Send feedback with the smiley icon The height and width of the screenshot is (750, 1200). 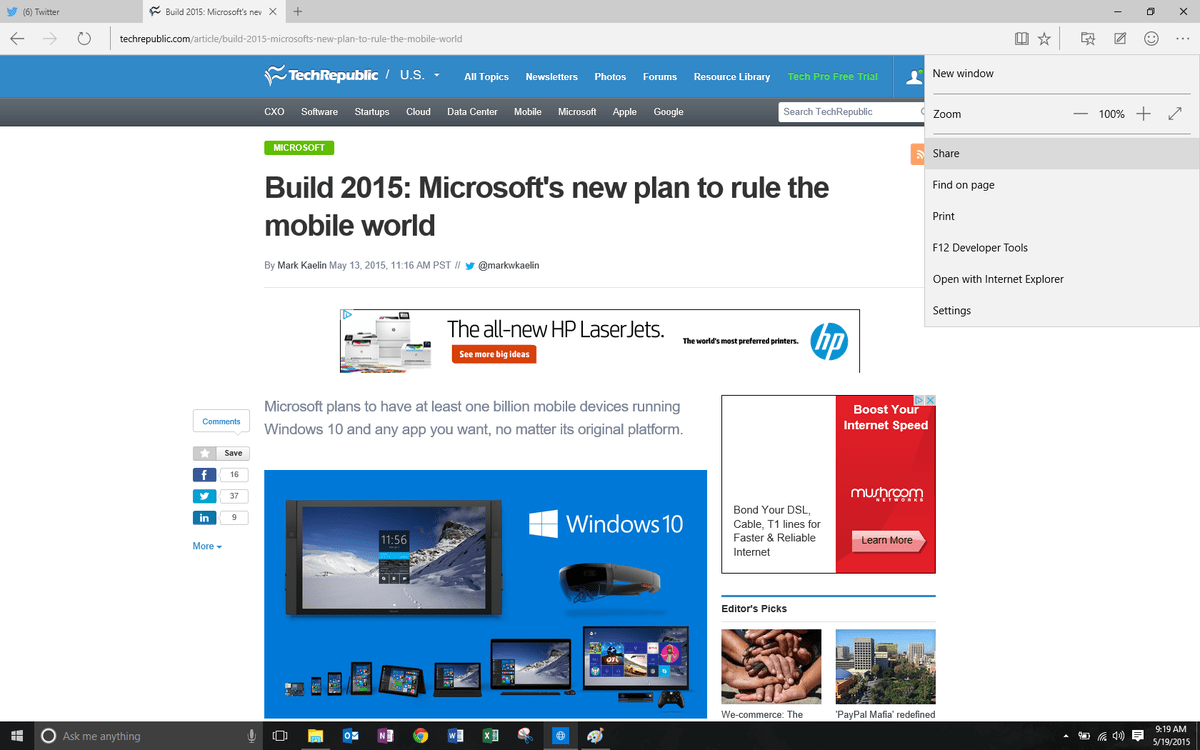tap(1152, 38)
